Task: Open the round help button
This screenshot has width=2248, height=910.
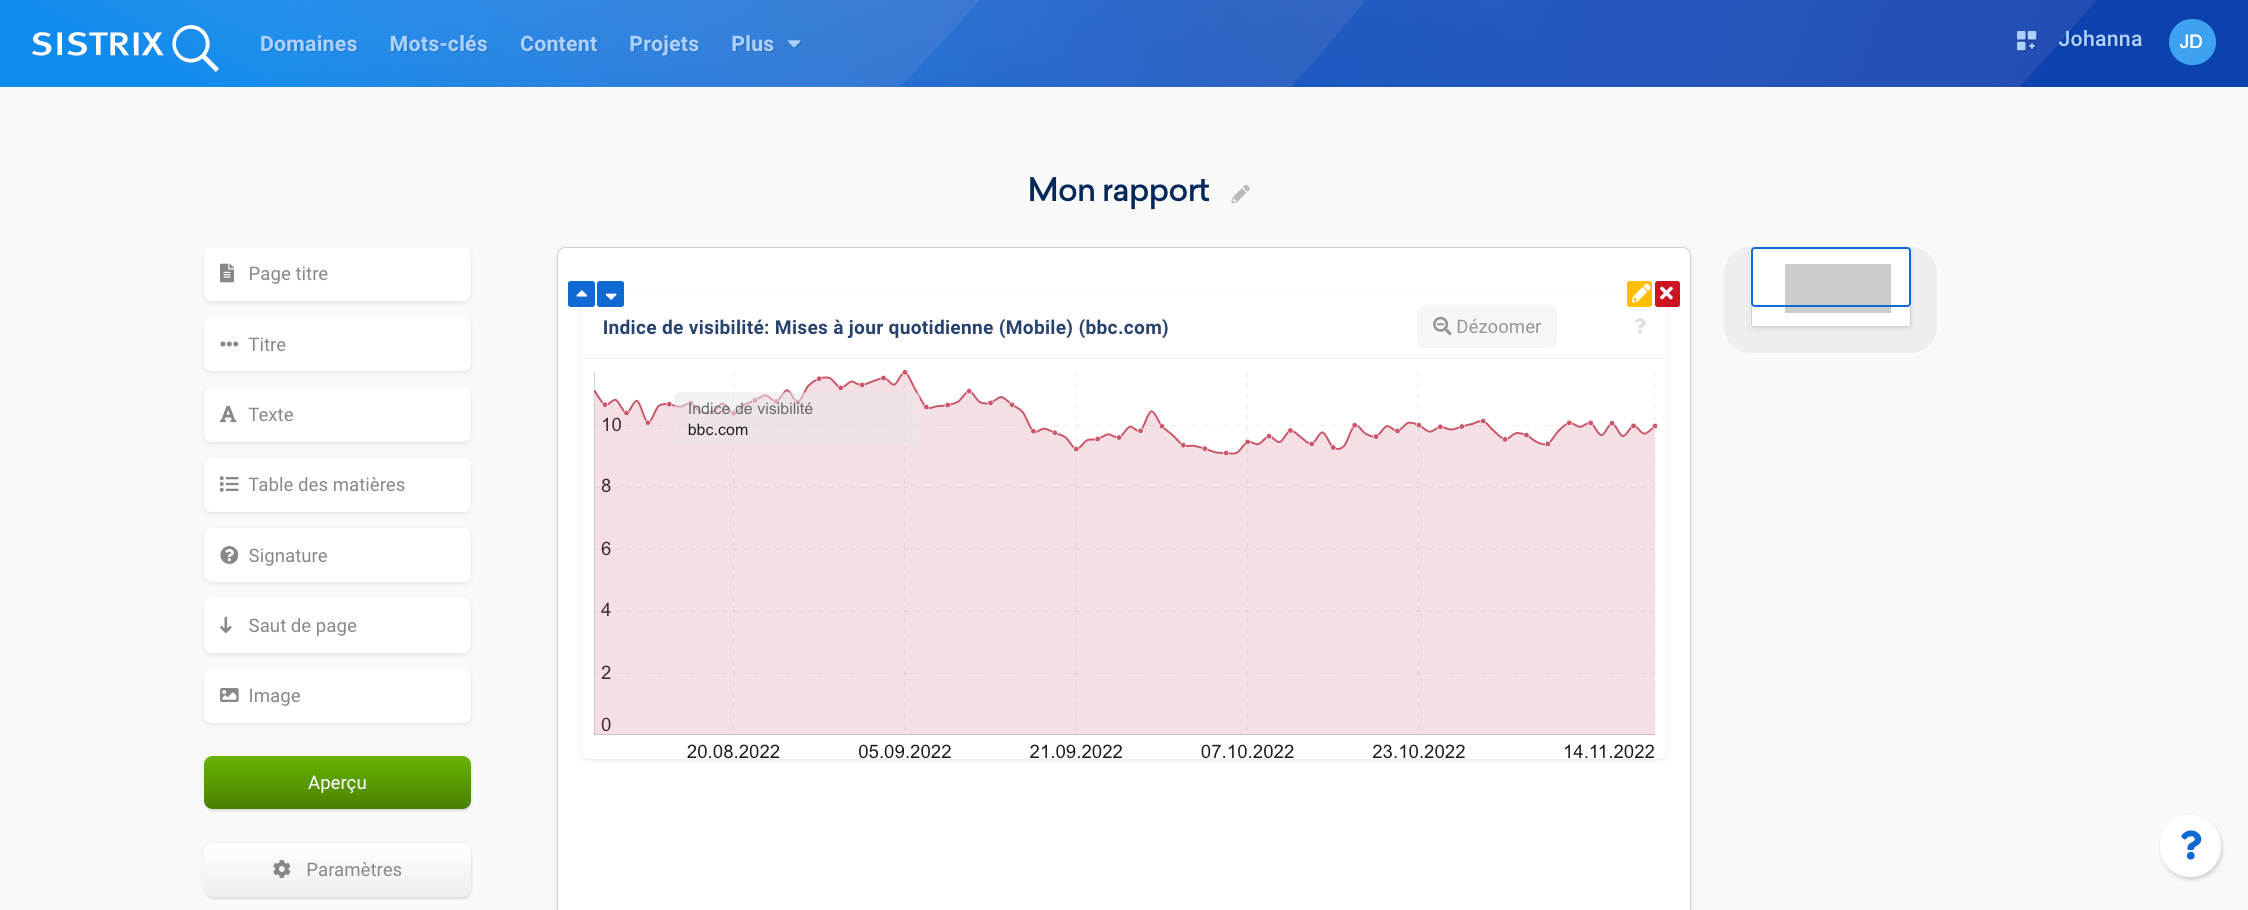Action: (2190, 846)
